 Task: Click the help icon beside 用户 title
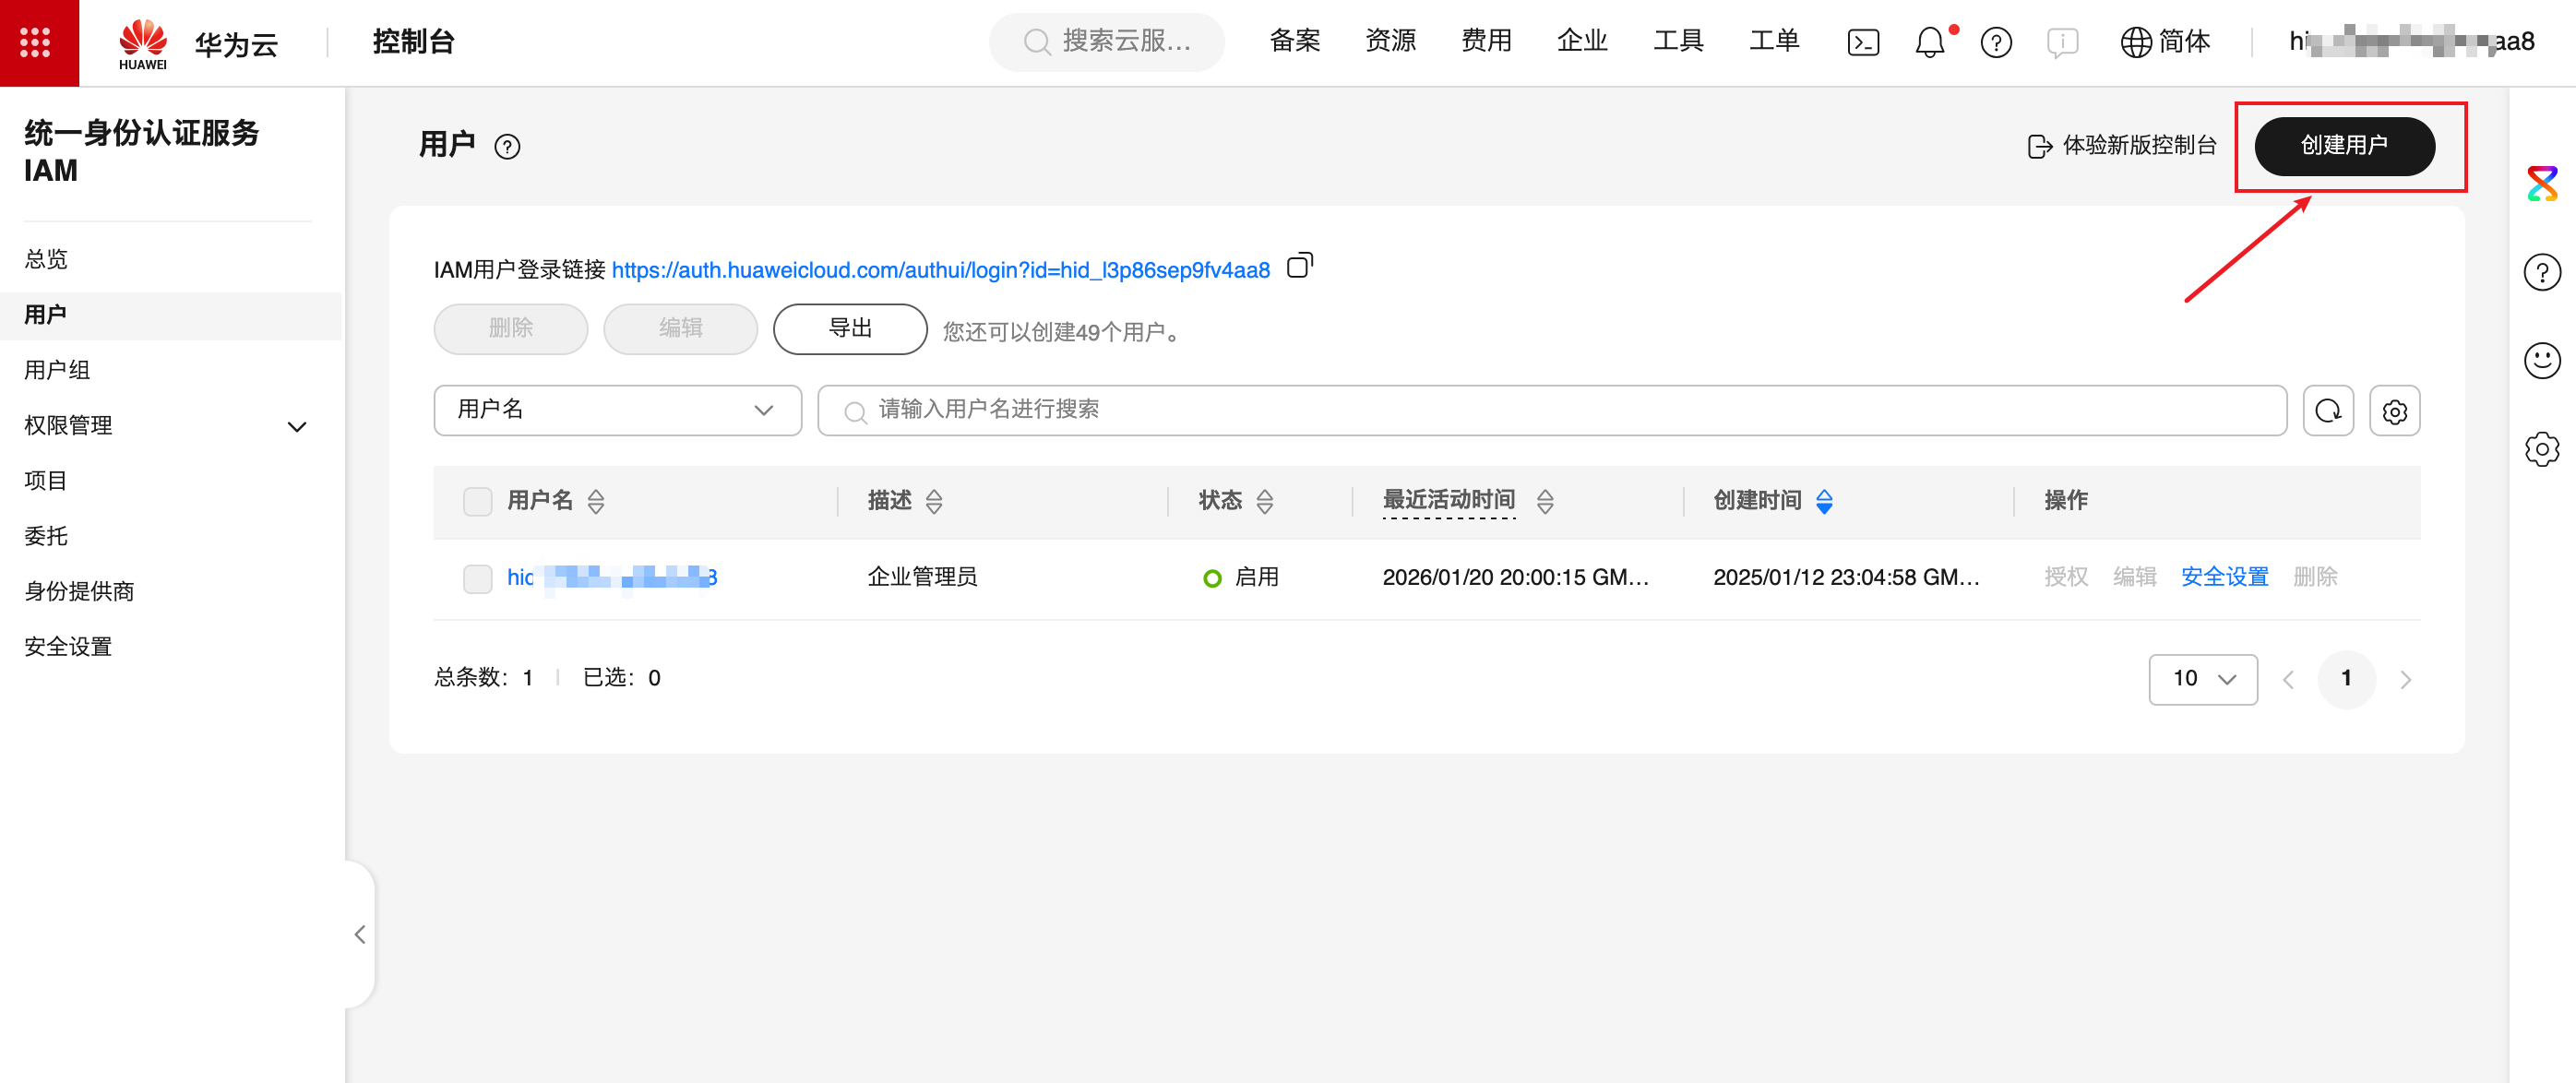507,147
